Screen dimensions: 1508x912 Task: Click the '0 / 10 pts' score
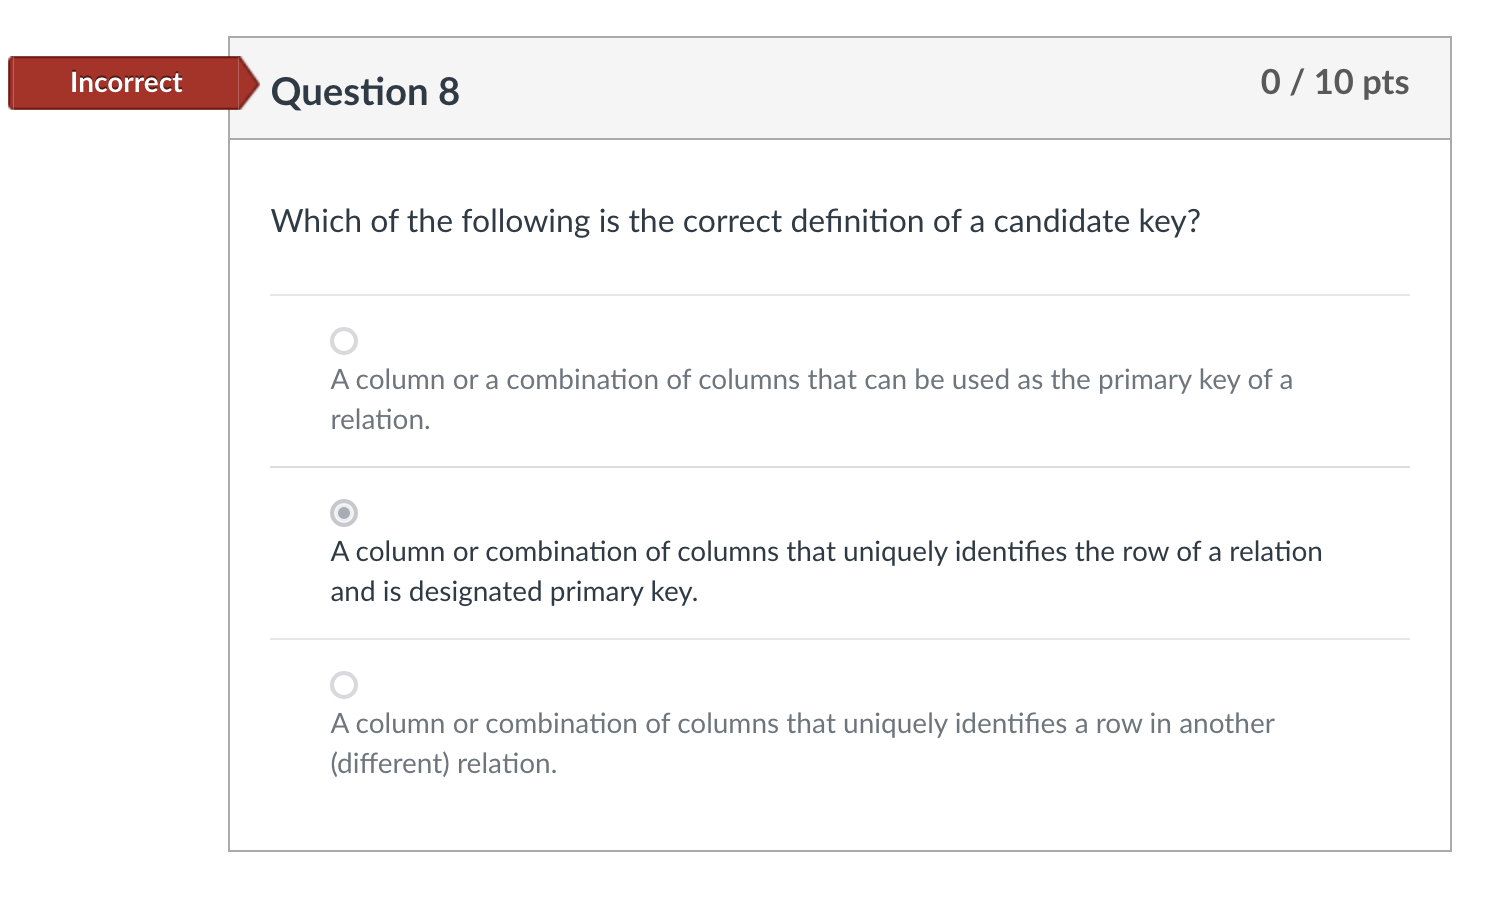click(1334, 82)
